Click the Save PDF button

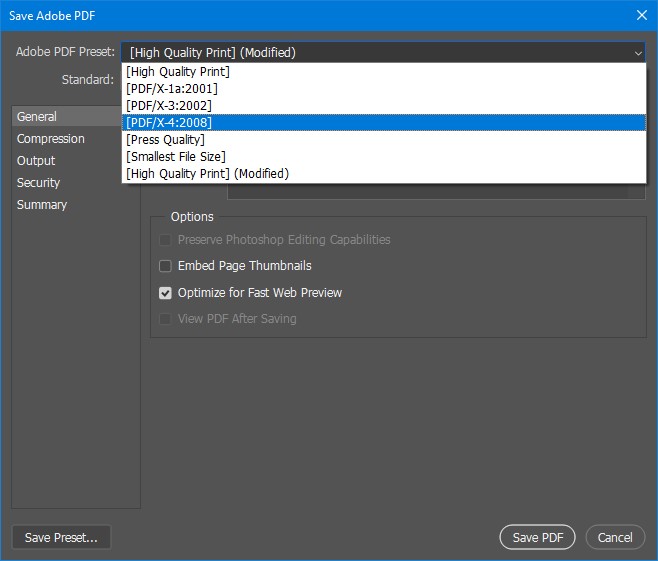coord(538,537)
